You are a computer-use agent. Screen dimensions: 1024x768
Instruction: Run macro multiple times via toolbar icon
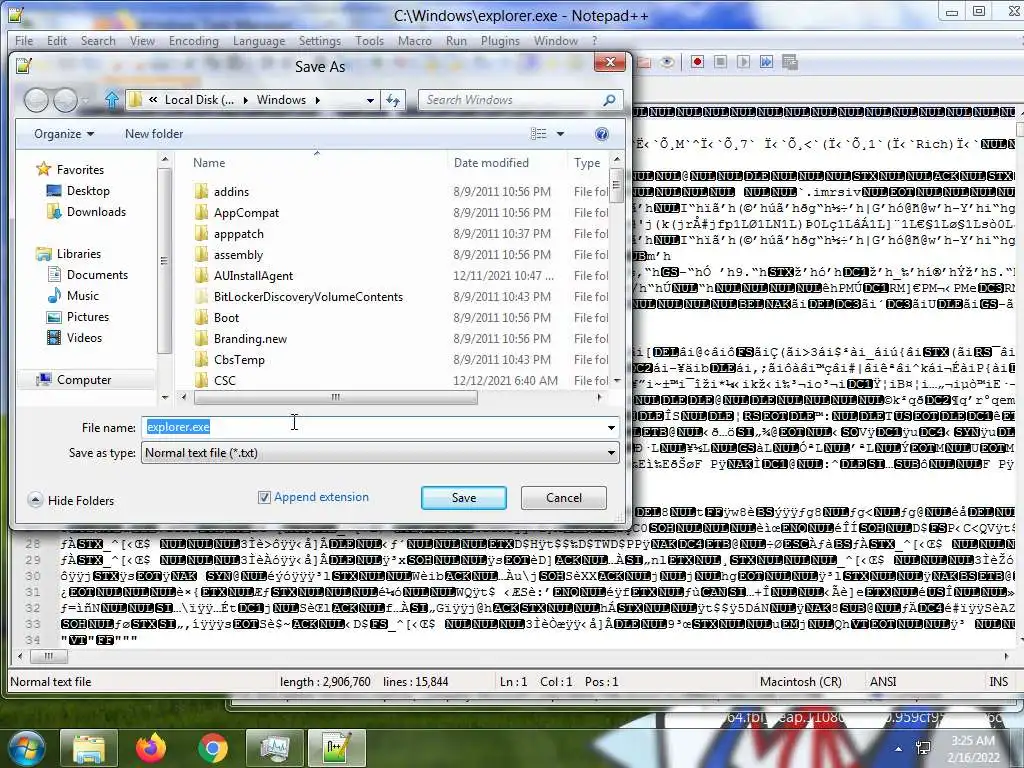[x=766, y=62]
